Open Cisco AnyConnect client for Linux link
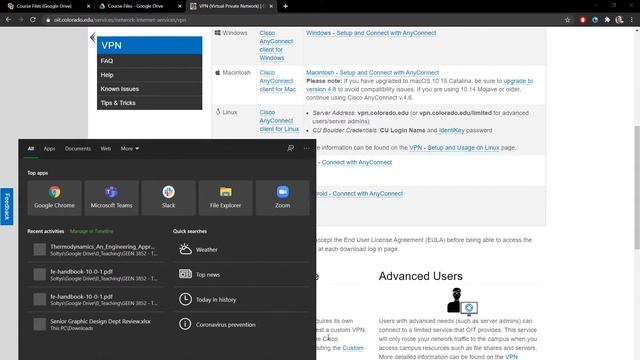 pos(279,120)
